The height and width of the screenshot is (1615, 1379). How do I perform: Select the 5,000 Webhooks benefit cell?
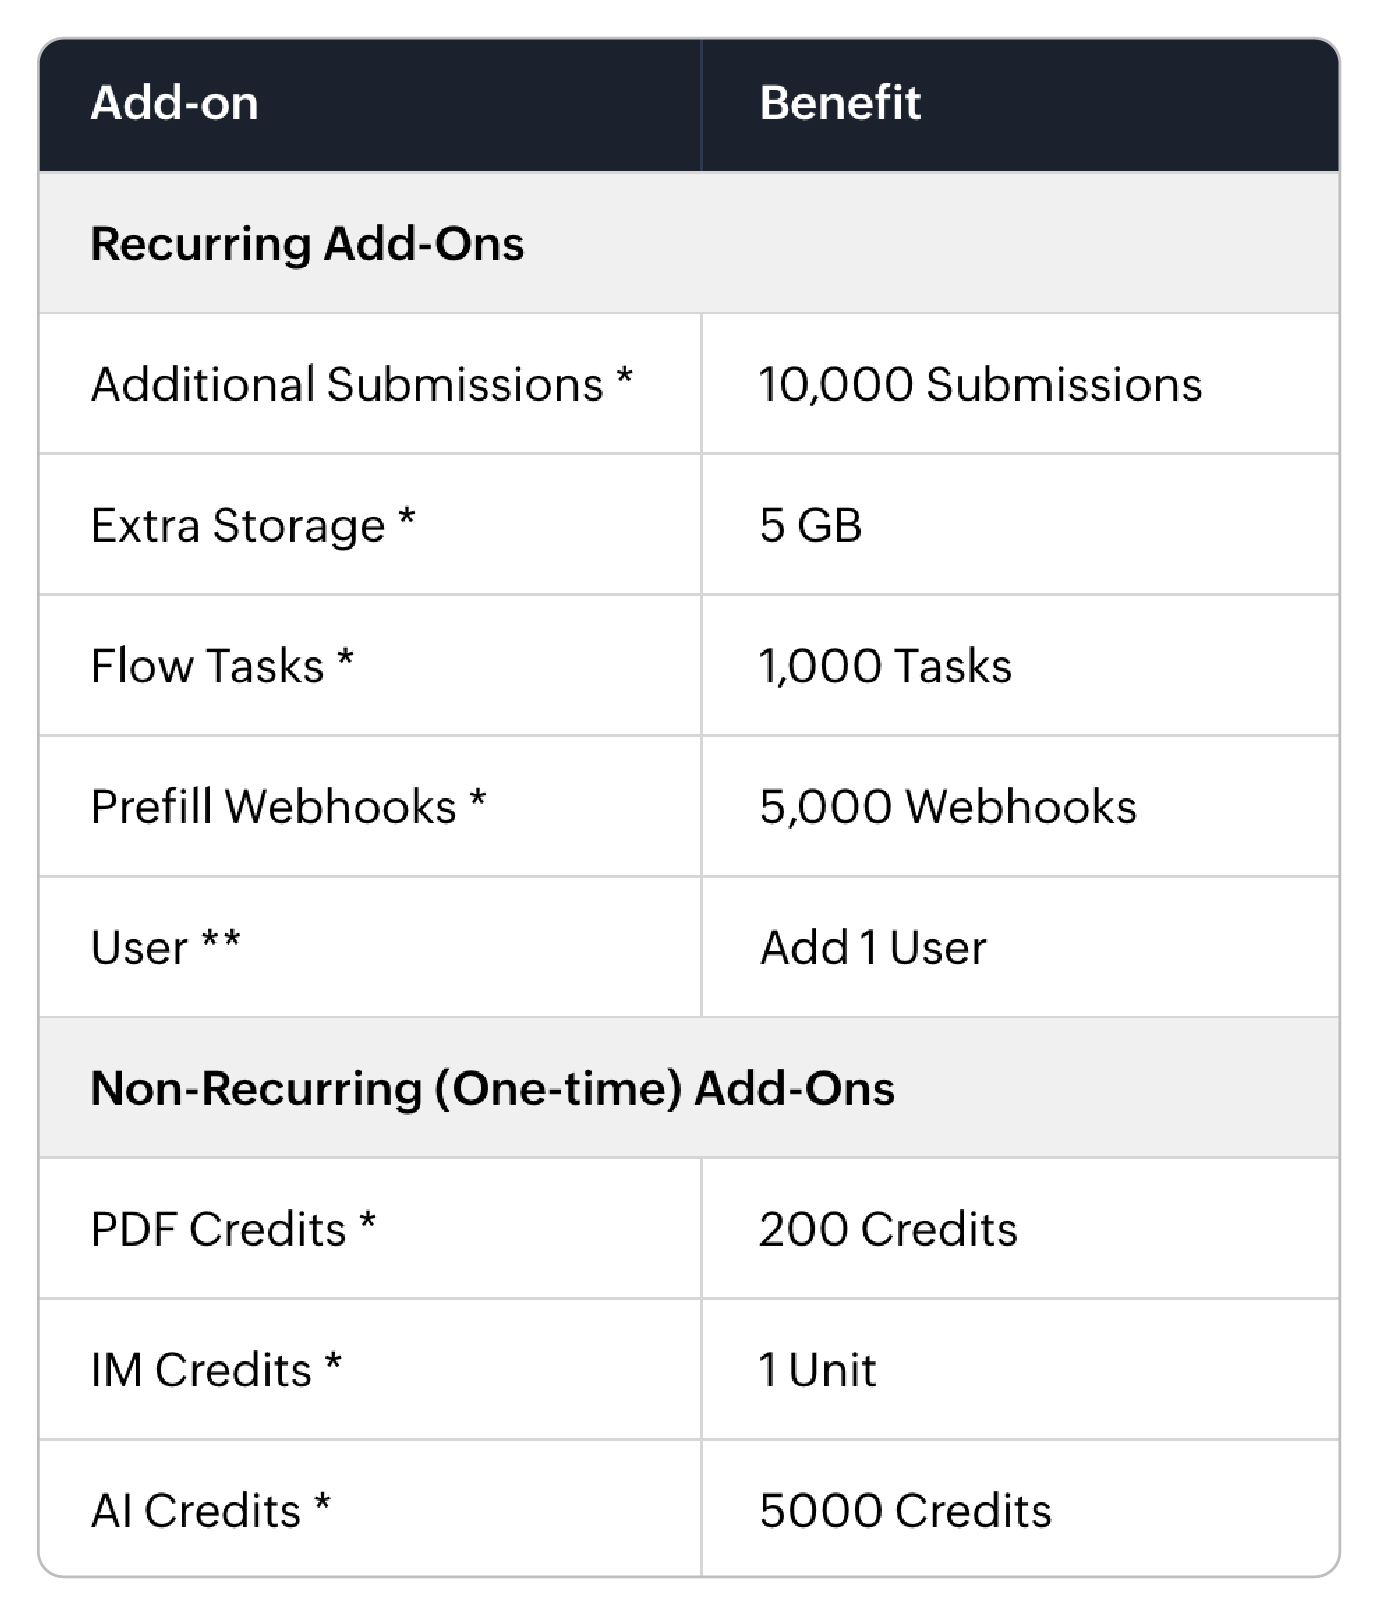click(x=948, y=807)
